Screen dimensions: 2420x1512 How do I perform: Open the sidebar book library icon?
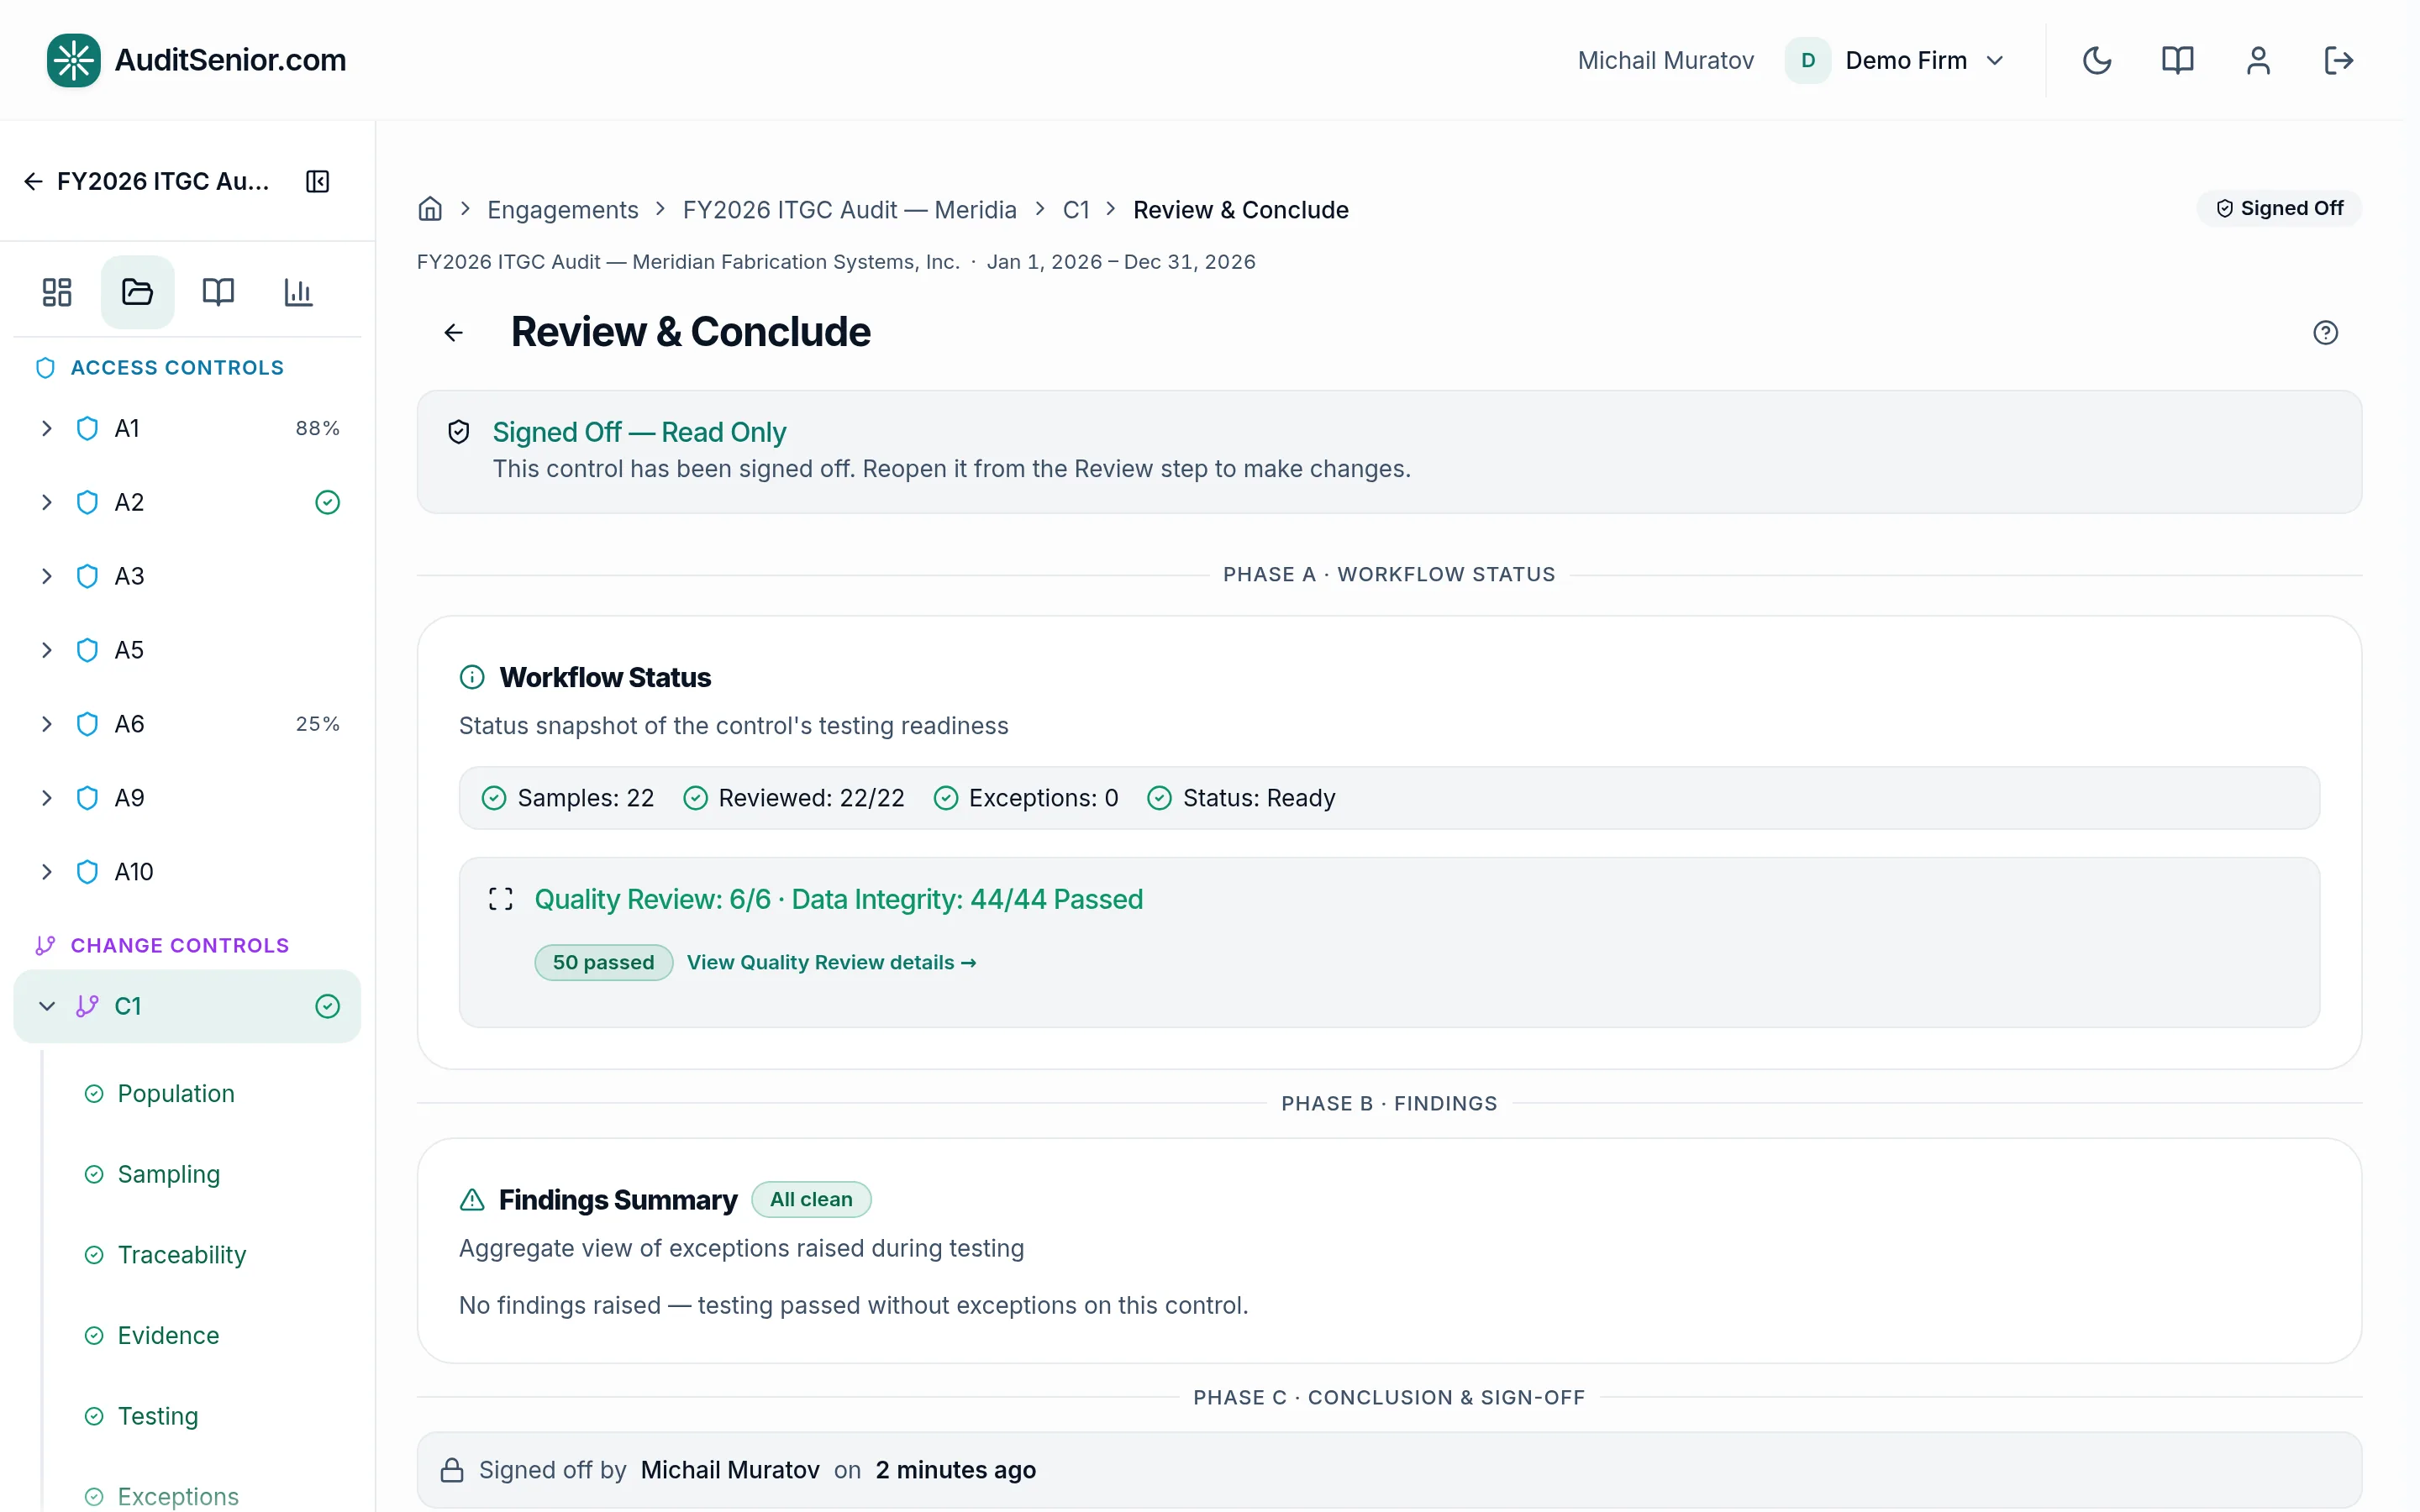click(x=218, y=292)
